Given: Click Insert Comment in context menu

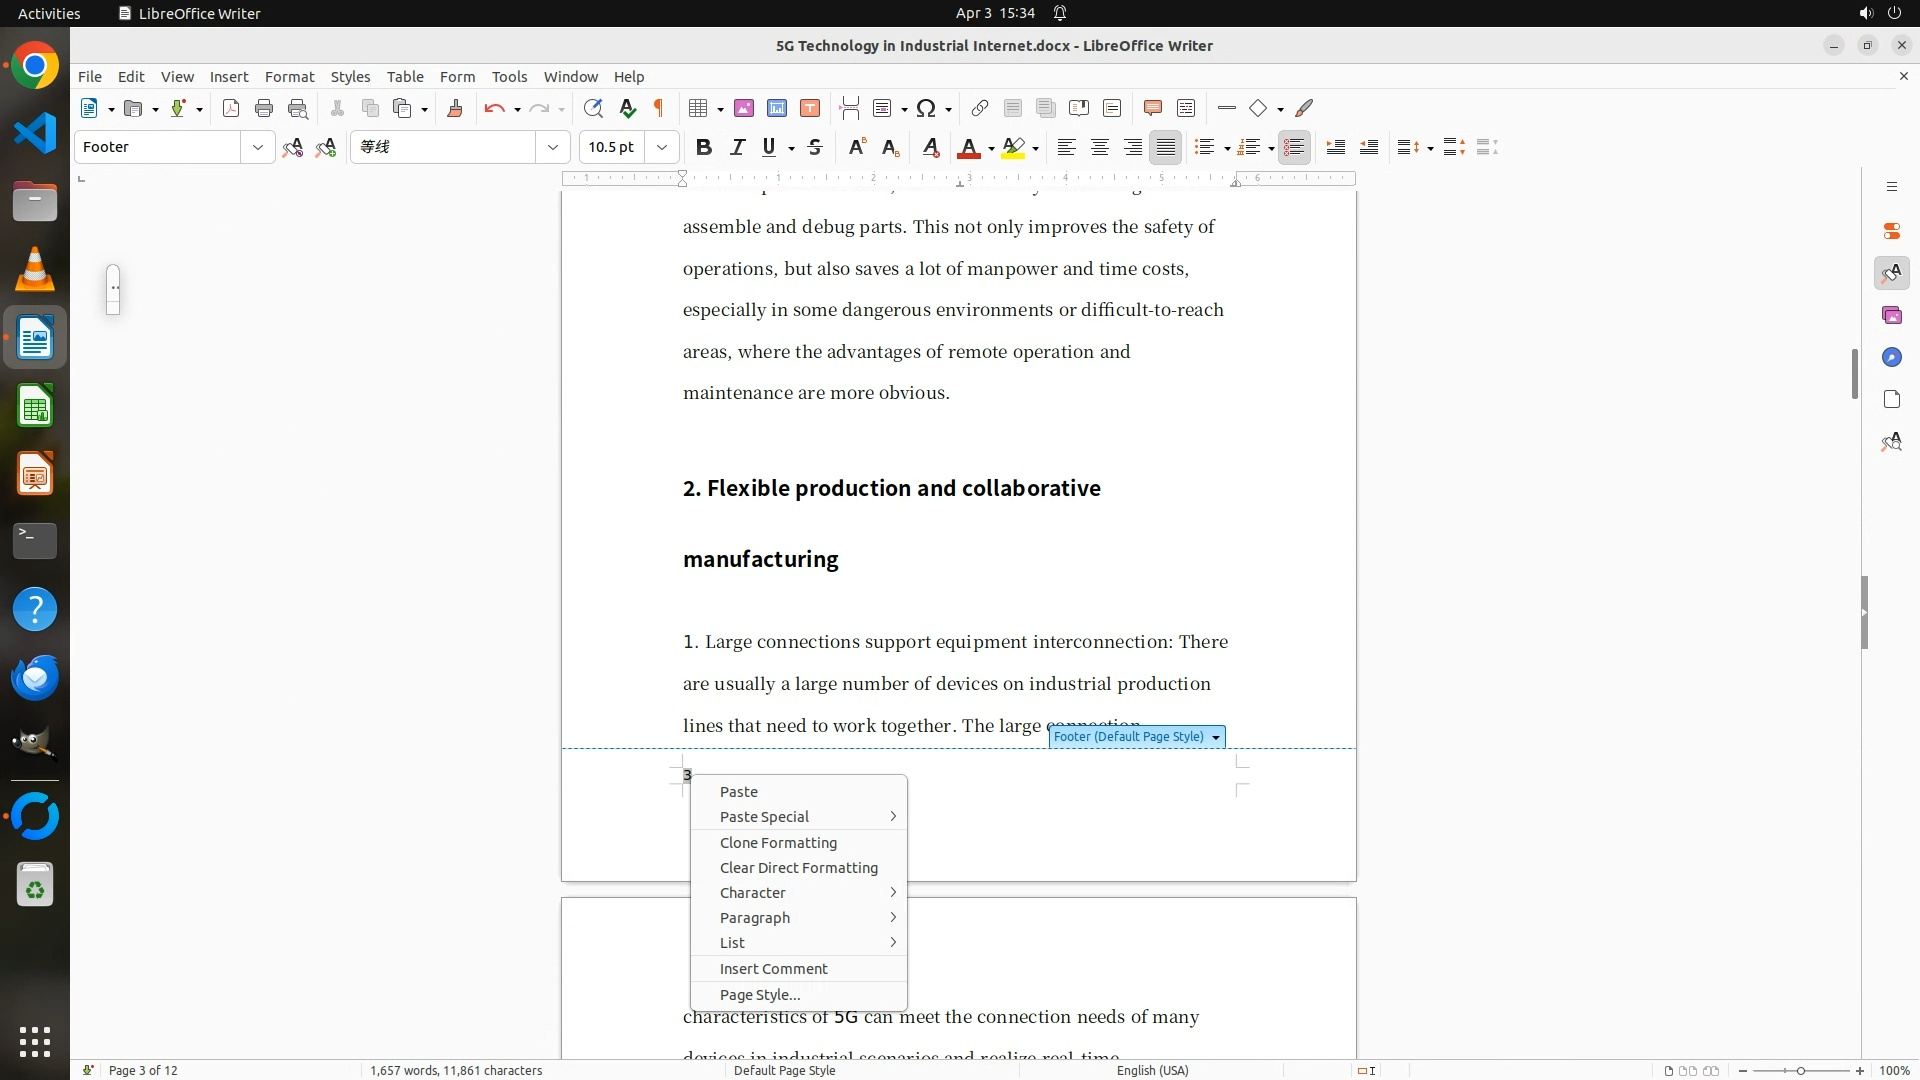Looking at the screenshot, I should [773, 968].
